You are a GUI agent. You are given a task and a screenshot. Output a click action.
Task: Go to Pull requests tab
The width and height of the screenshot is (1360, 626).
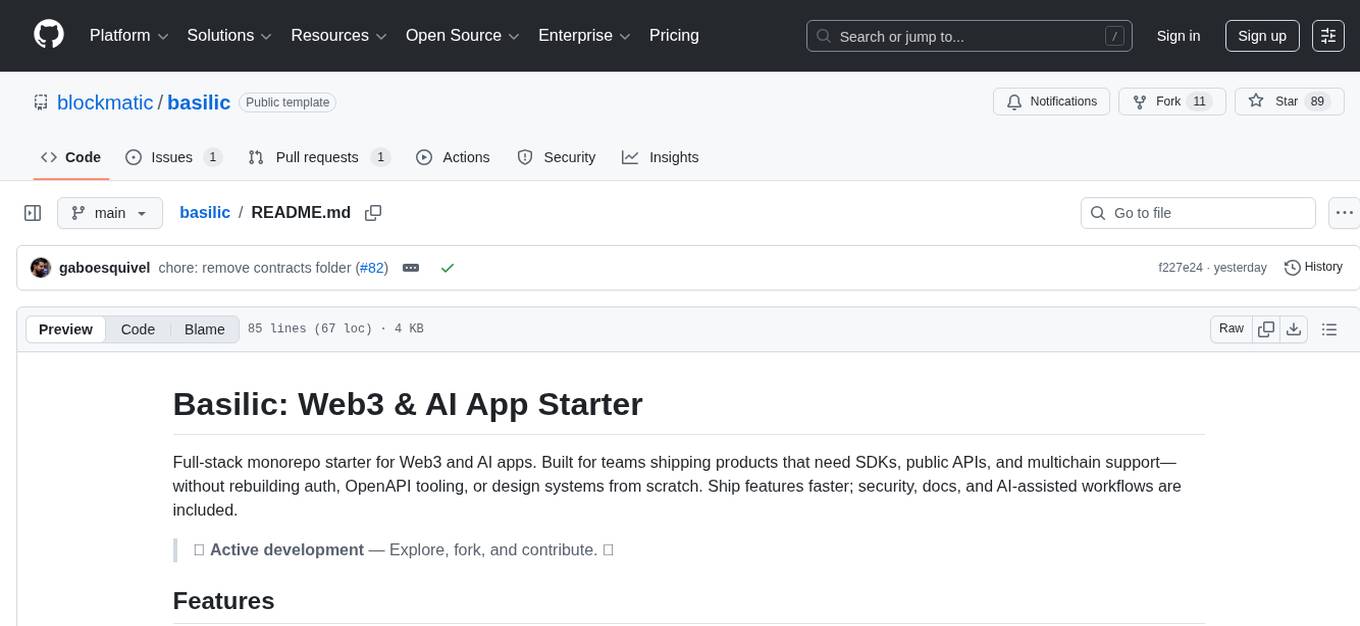(x=317, y=157)
